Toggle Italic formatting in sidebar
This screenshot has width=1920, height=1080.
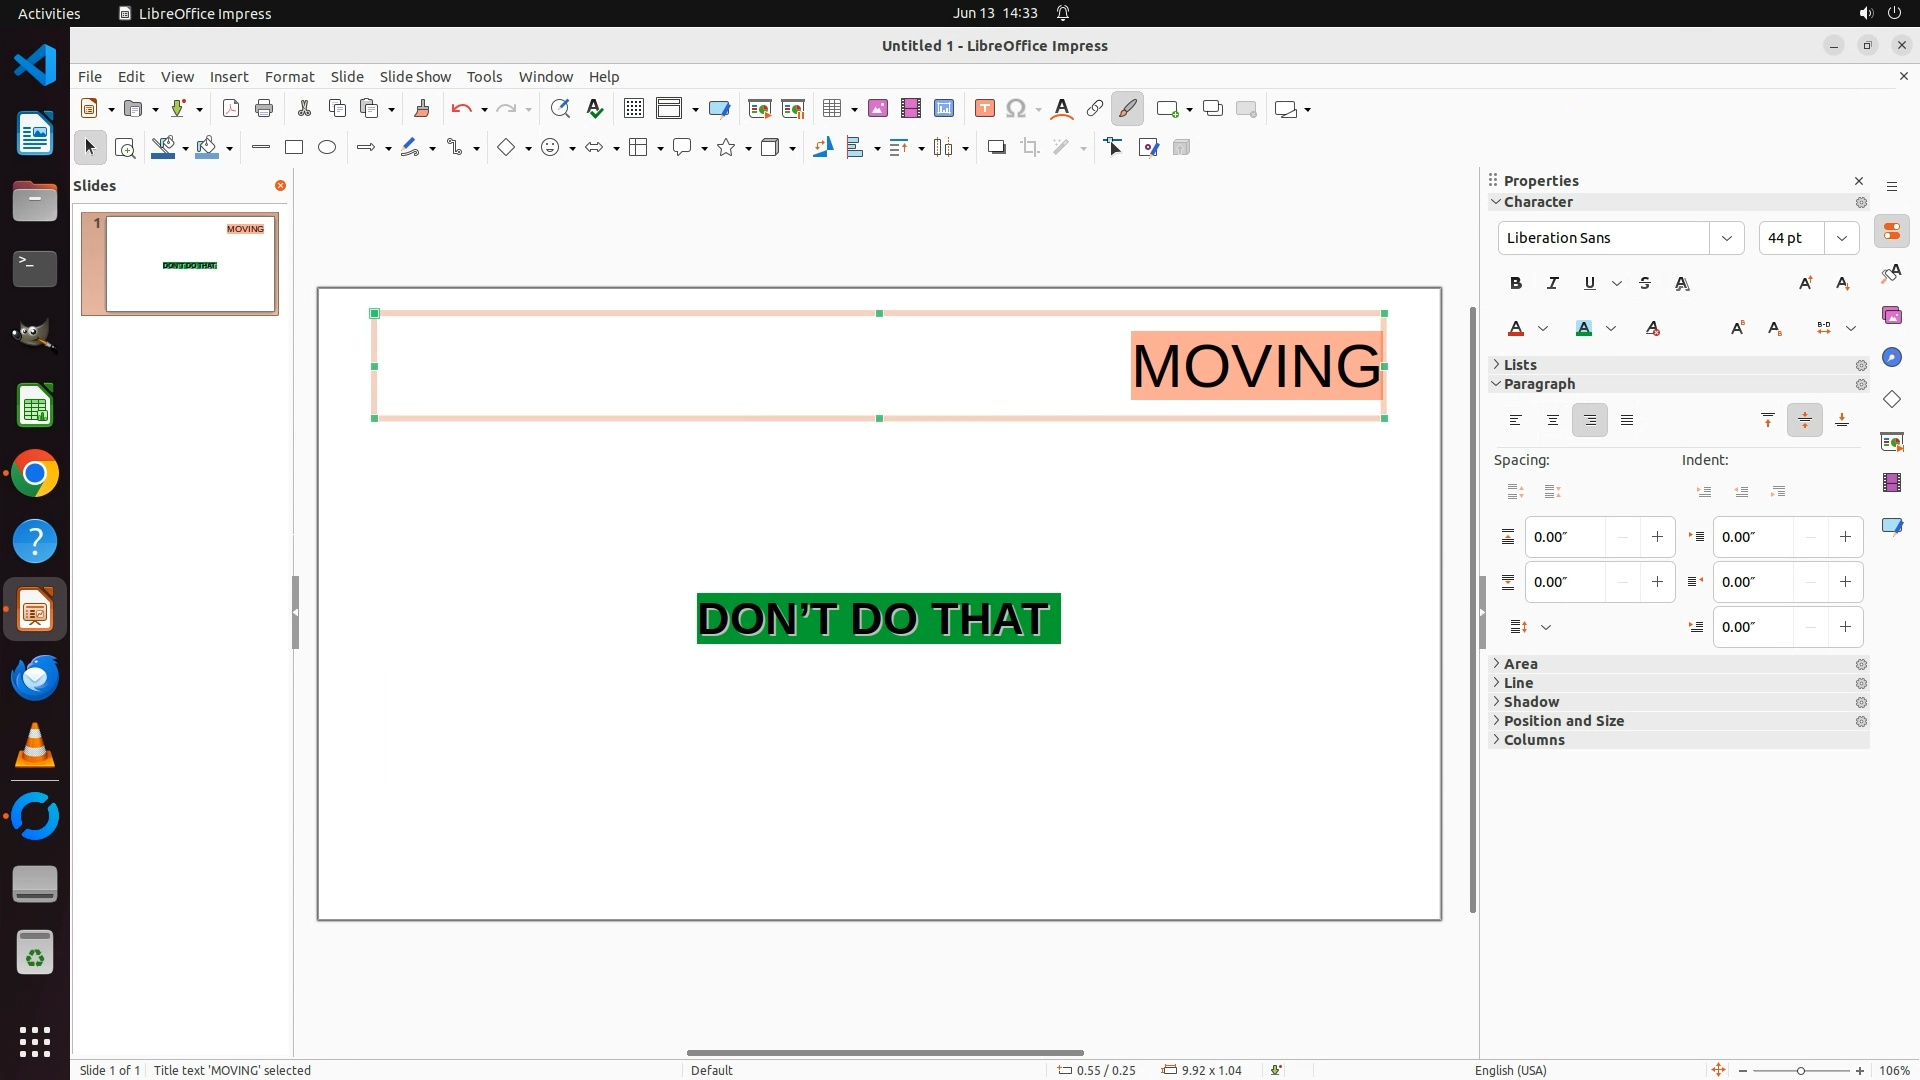(x=1553, y=283)
